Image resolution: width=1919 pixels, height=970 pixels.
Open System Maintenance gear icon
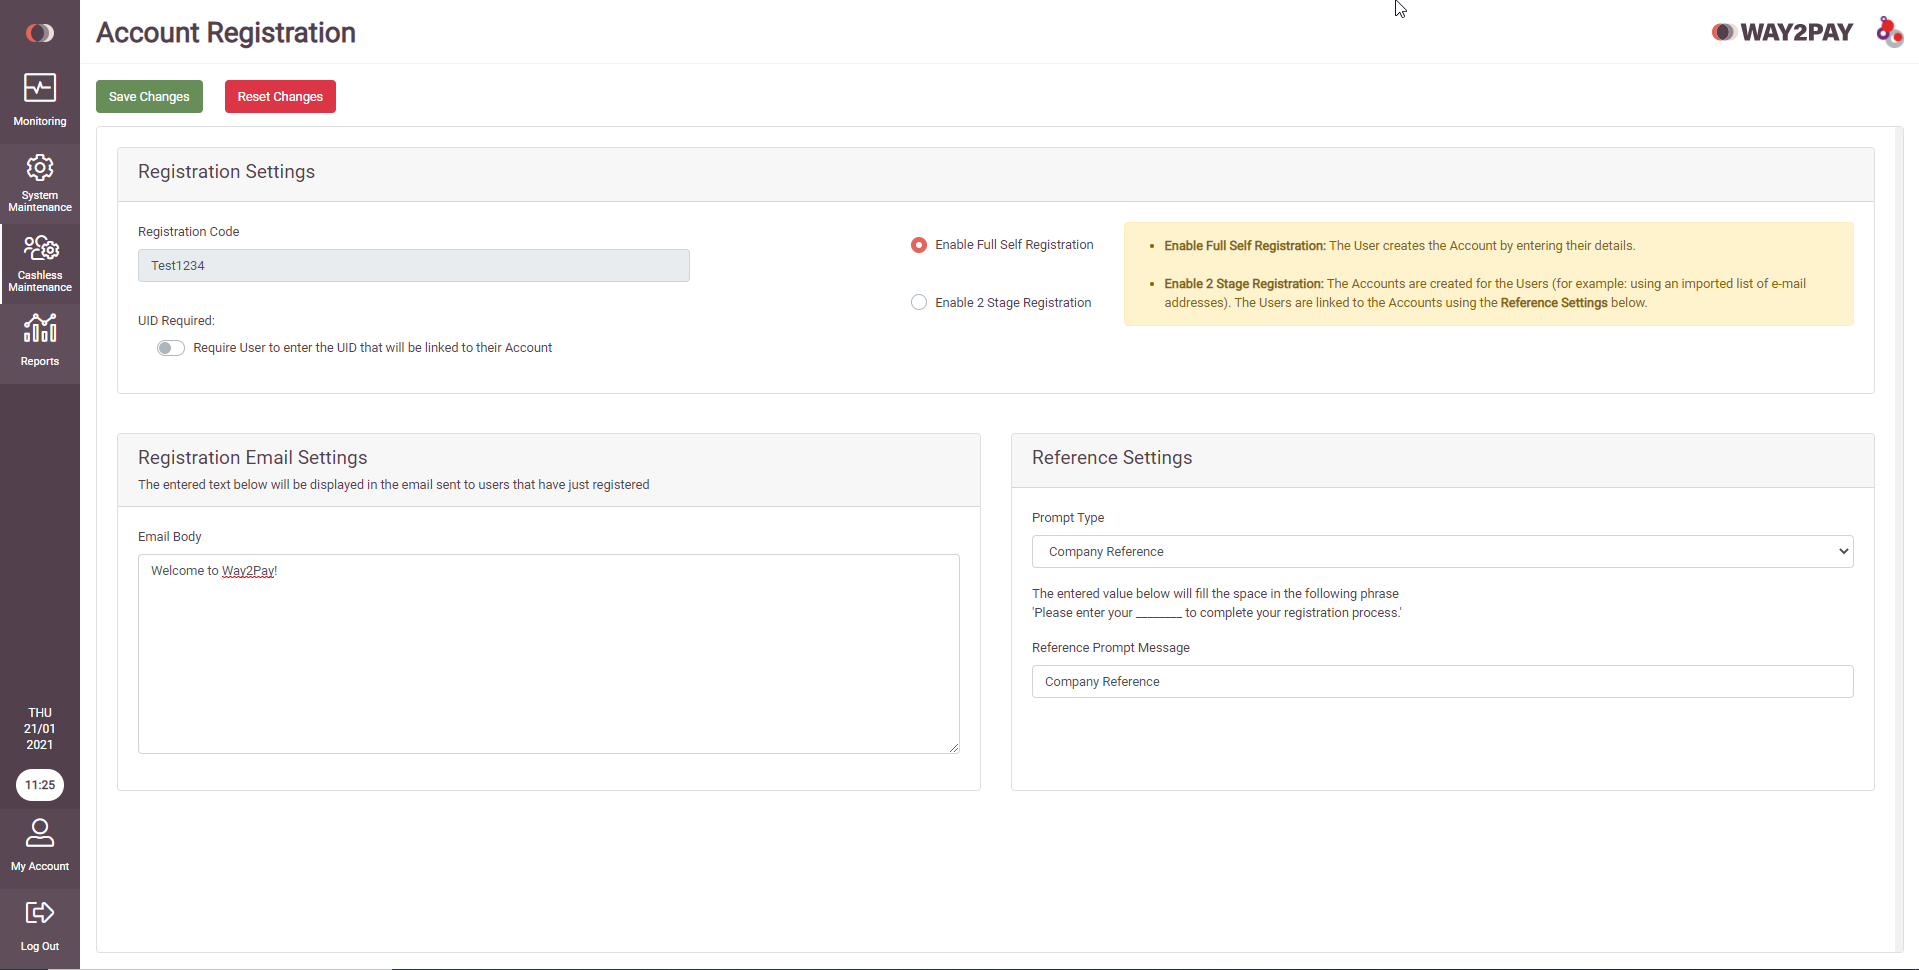(x=40, y=167)
